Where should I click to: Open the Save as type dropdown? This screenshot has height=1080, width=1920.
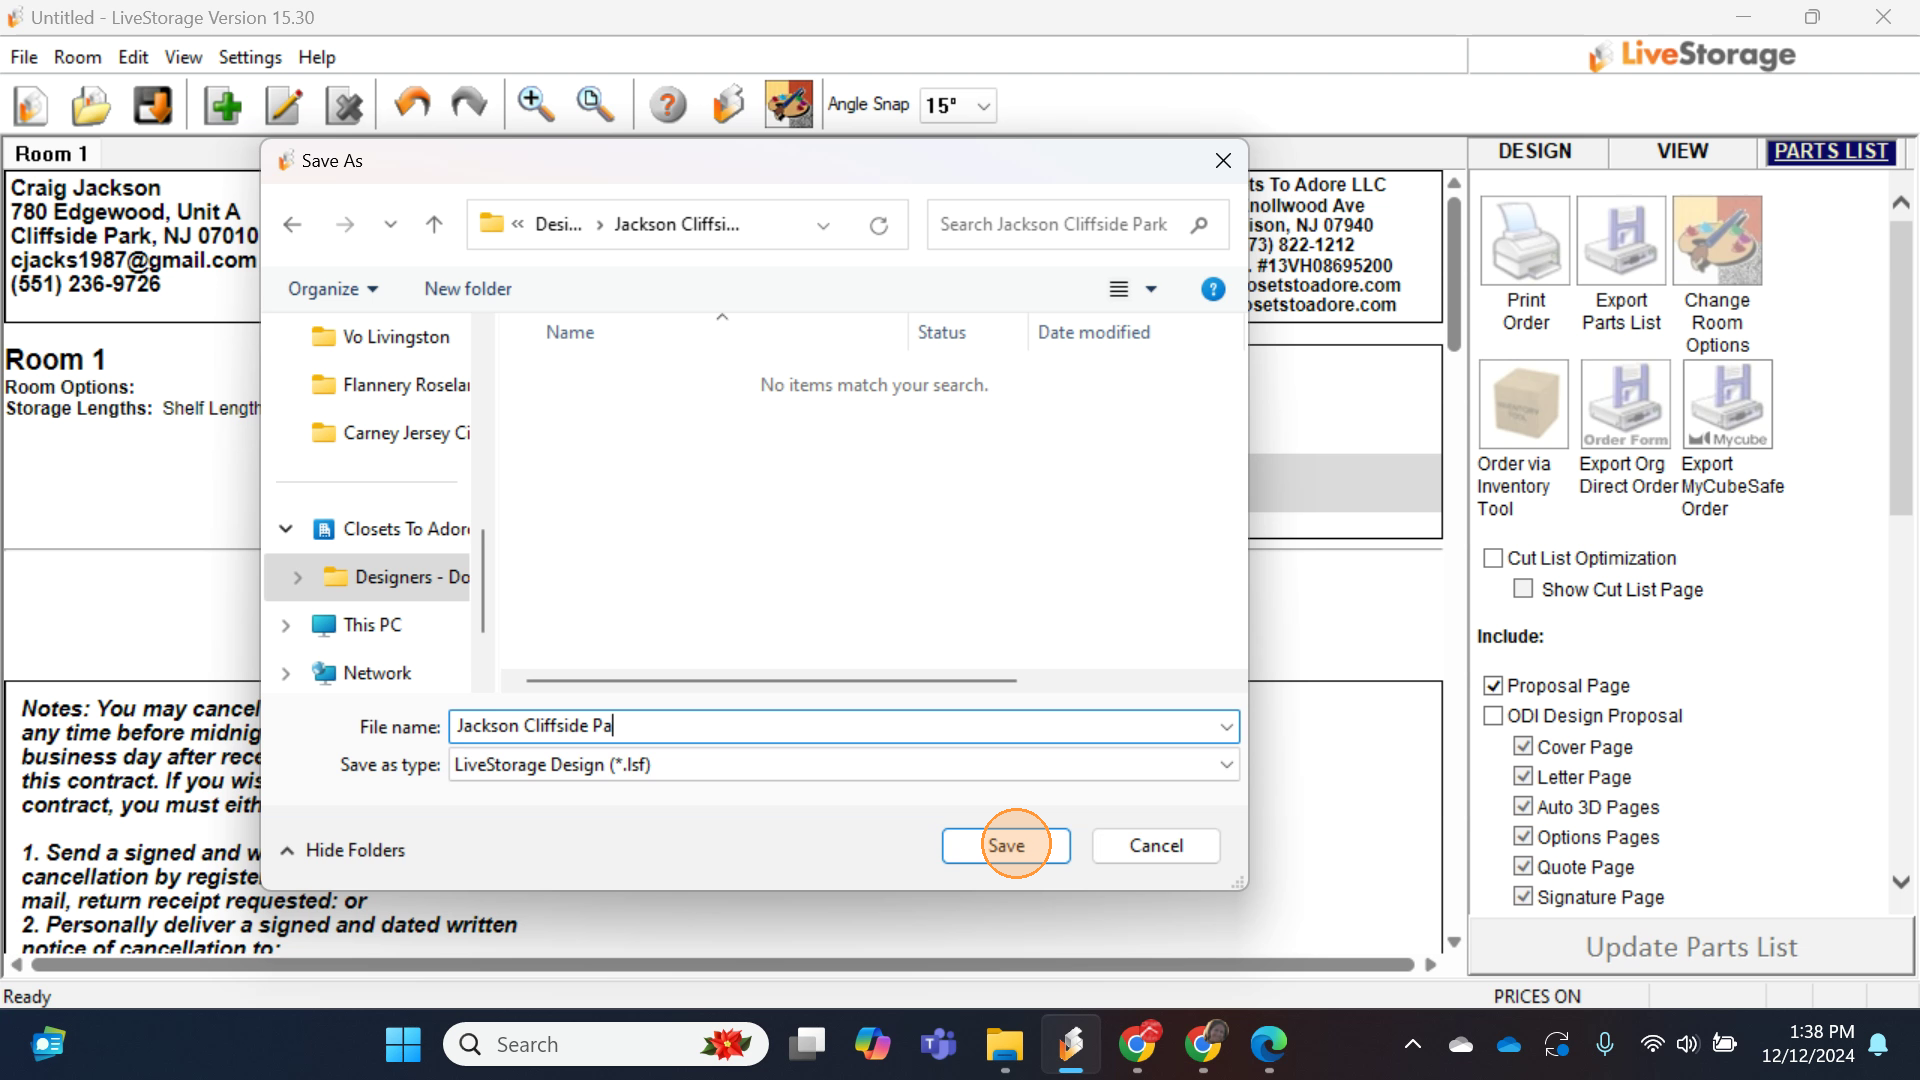1226,765
